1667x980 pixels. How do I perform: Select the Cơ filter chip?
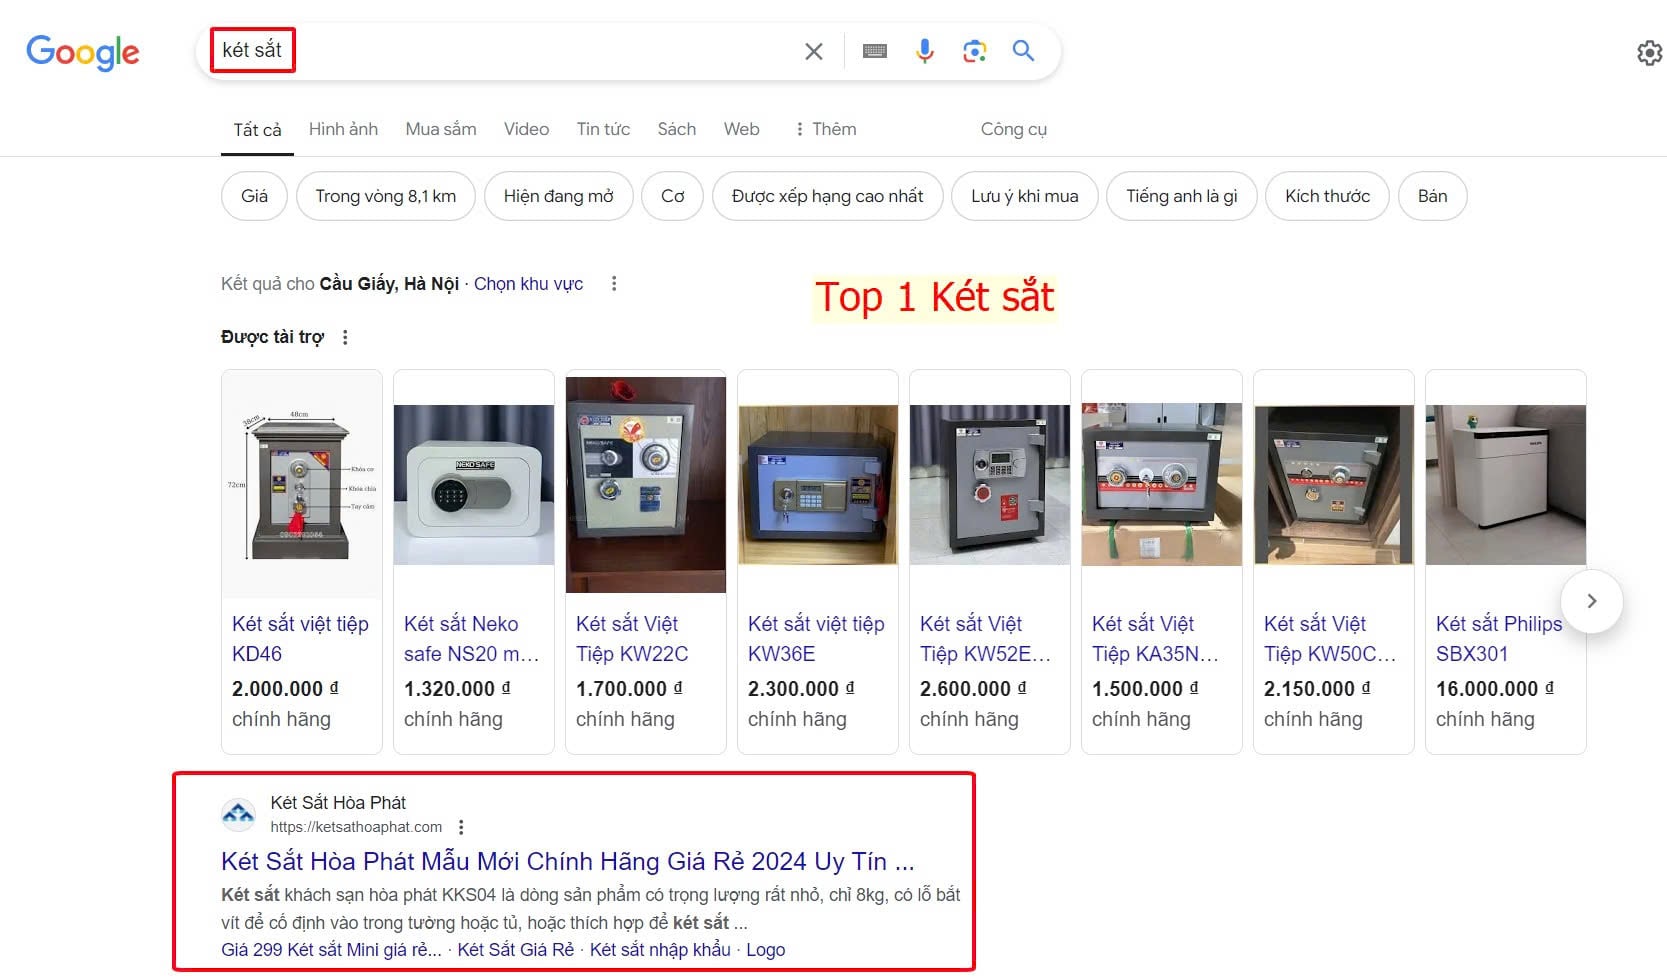[672, 196]
